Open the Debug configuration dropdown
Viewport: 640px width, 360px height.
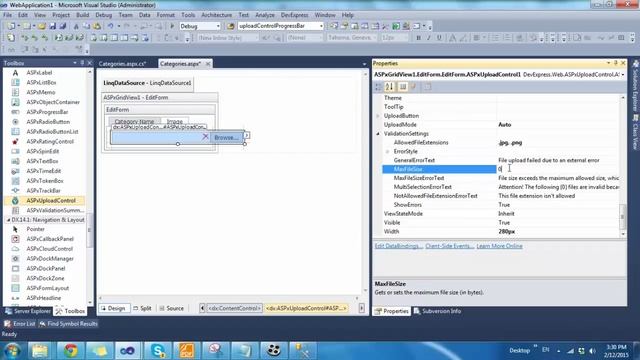(218, 26)
